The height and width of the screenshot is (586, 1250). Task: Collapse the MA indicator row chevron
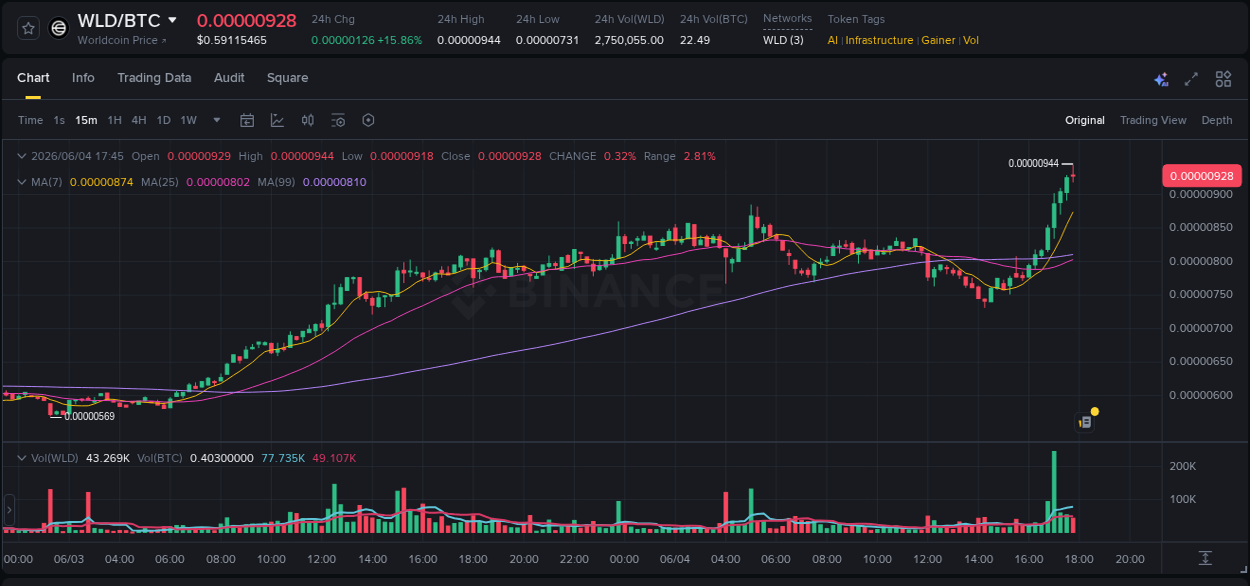(22, 182)
